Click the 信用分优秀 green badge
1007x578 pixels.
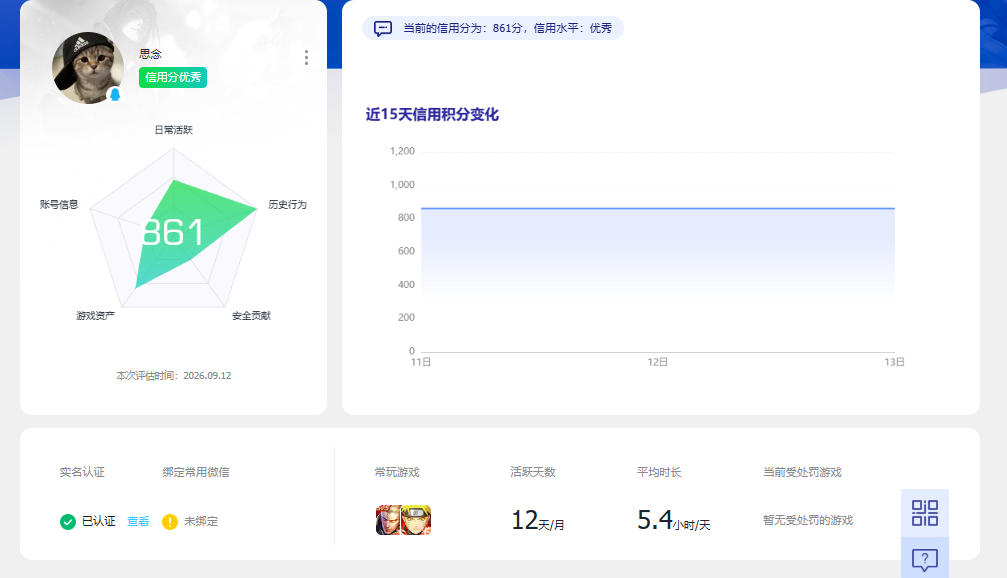pos(173,77)
